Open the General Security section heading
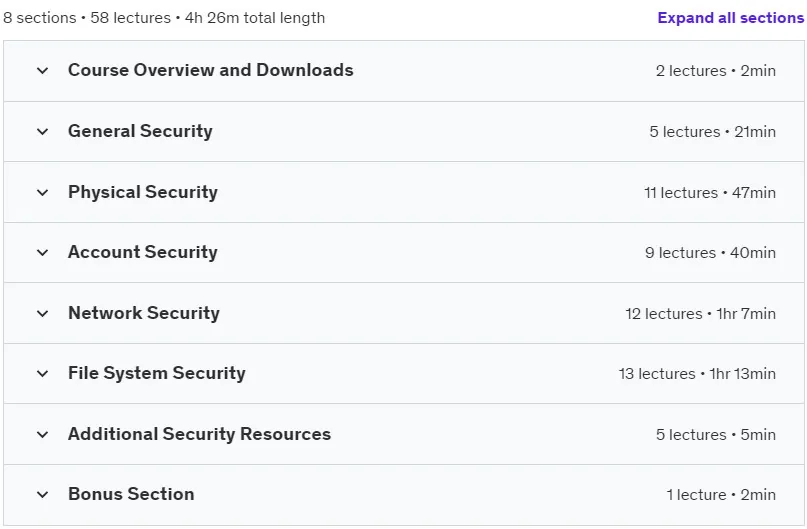Viewport: 807px width, 529px height. [x=140, y=131]
